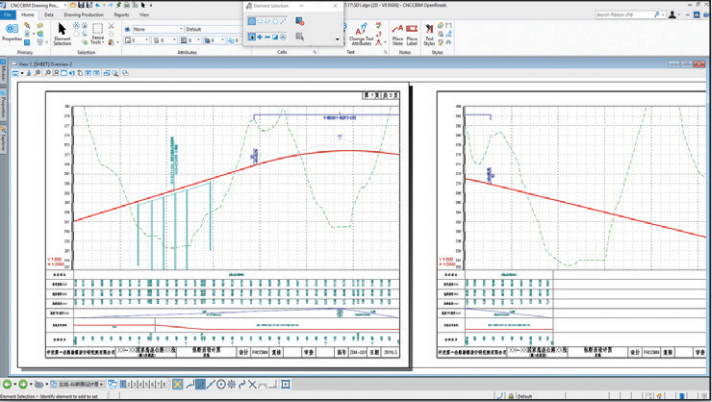Image resolution: width=712 pixels, height=402 pixels.
Task: Toggle view 1 button in view group
Action: pyautogui.click(x=123, y=384)
